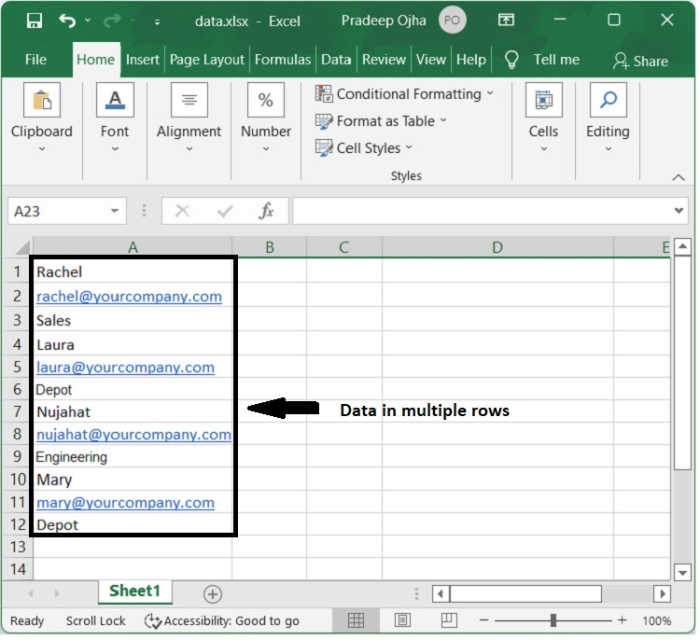Click the Undo arrow icon
The height and width of the screenshot is (640, 700).
[x=67, y=20]
